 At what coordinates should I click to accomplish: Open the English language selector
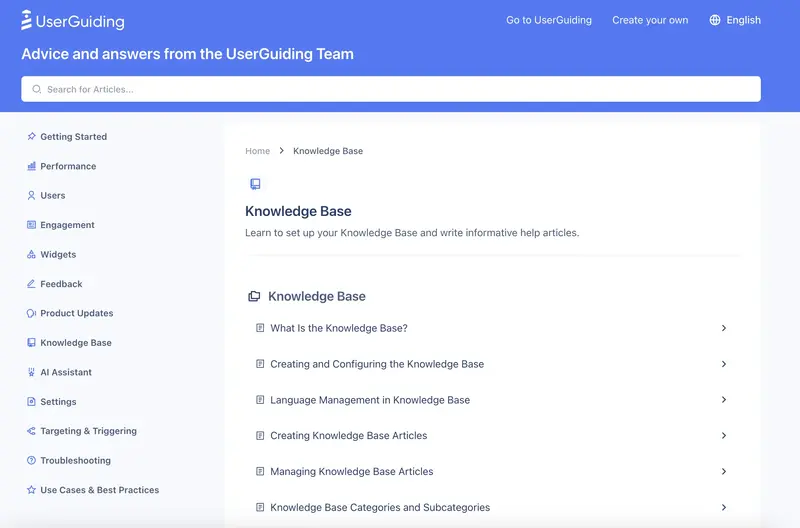735,20
